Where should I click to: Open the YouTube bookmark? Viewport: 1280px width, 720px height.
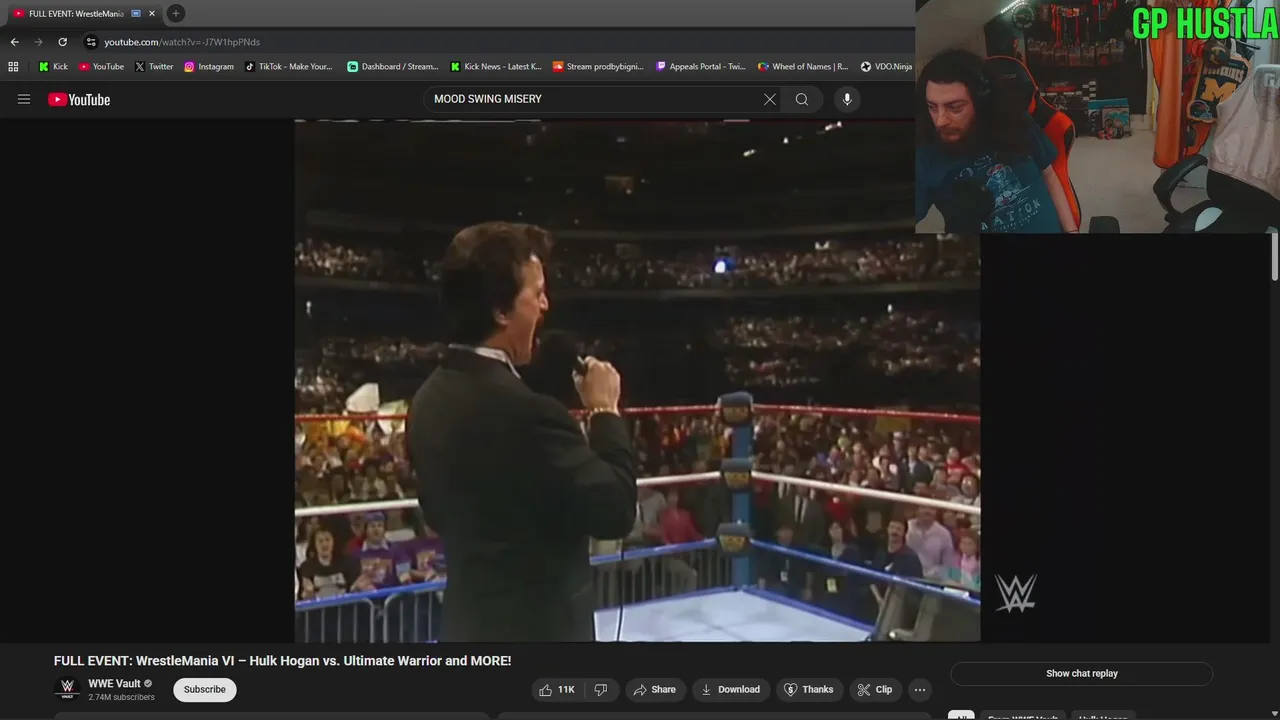tap(101, 67)
